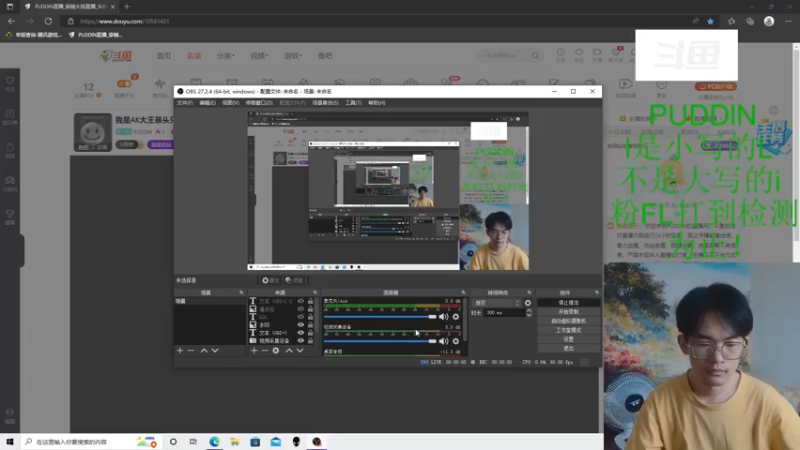Click the 开始录制 button
Viewport: 800px width, 450px height.
pyautogui.click(x=568, y=312)
